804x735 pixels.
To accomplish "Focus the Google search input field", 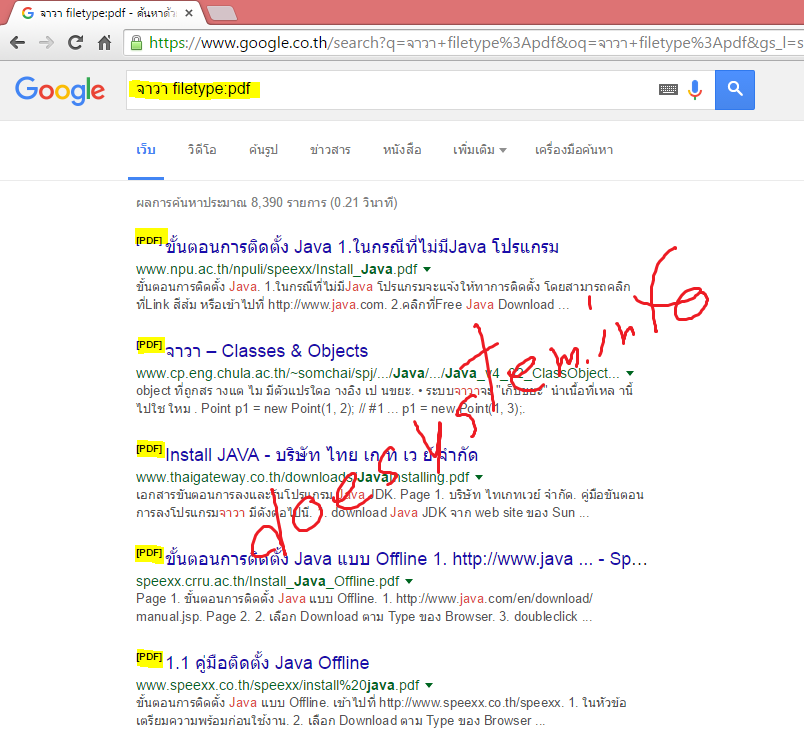I will click(x=390, y=90).
